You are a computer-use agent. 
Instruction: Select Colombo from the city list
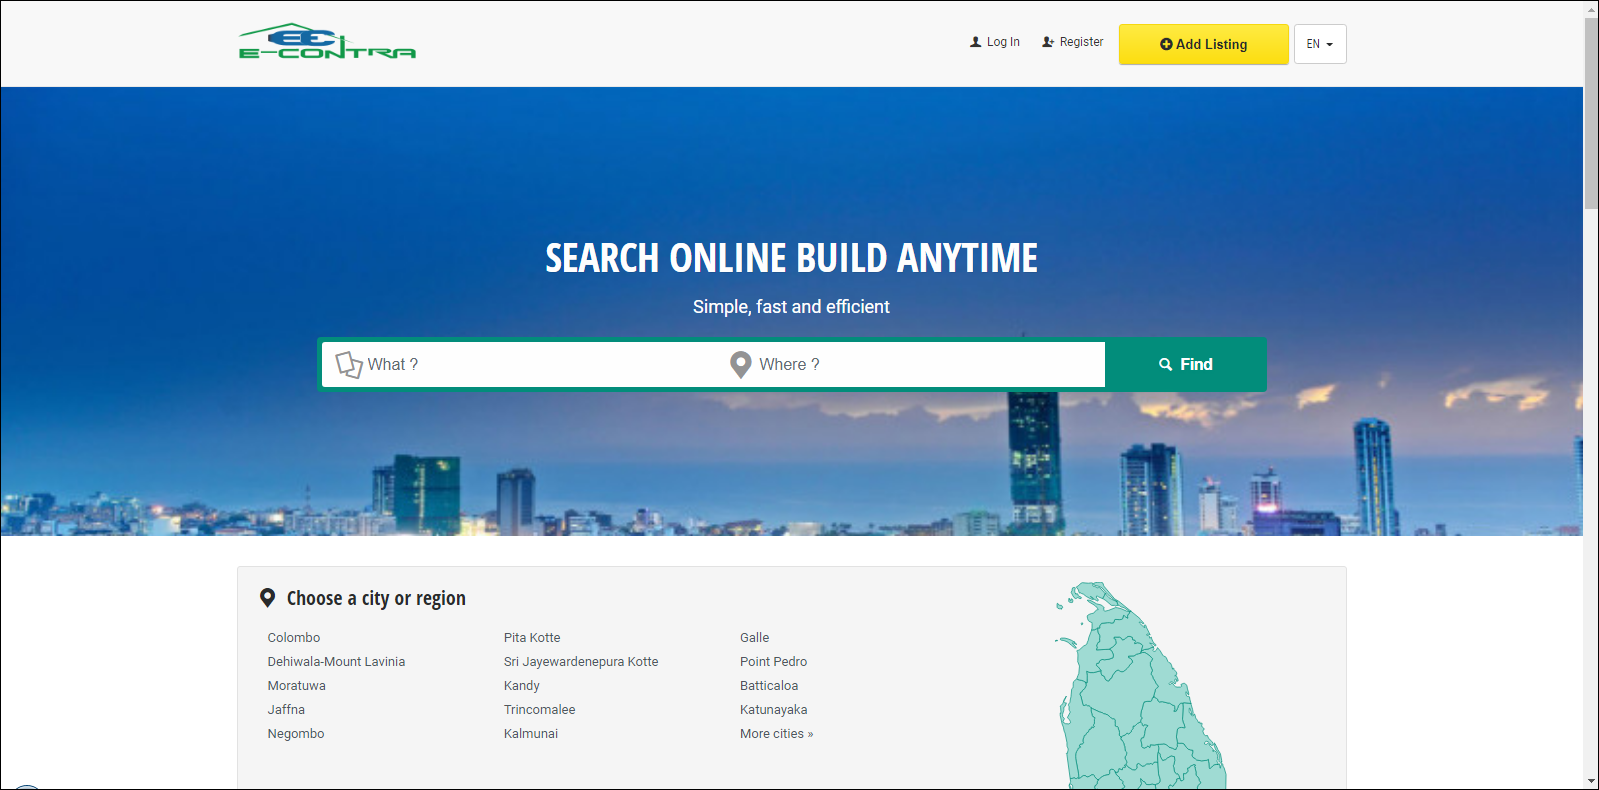[294, 638]
